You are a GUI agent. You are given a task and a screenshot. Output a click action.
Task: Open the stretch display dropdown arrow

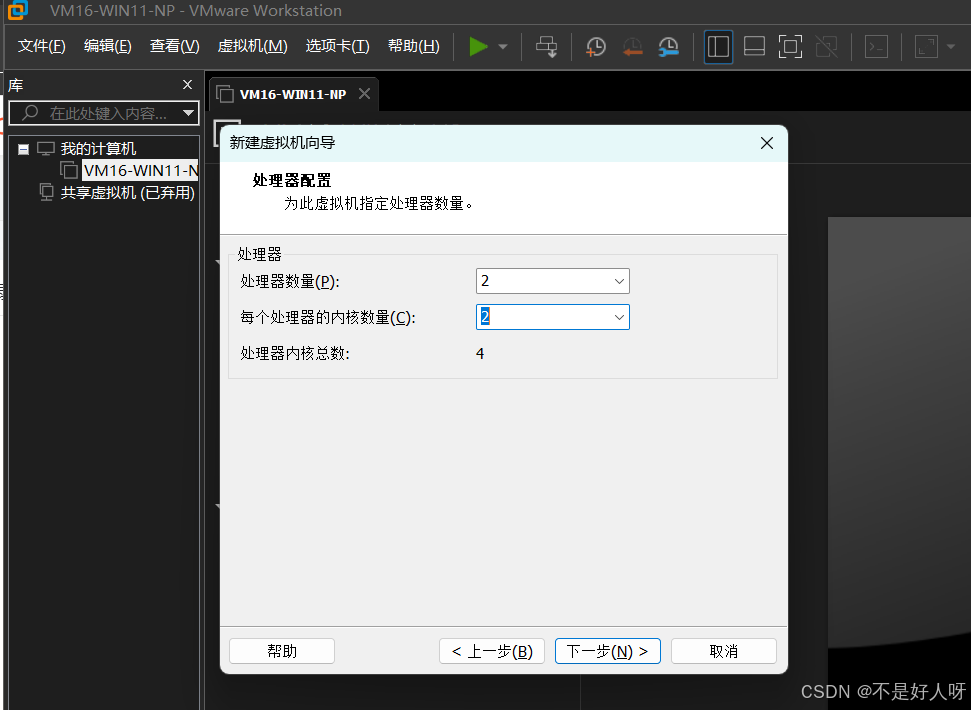[x=951, y=46]
